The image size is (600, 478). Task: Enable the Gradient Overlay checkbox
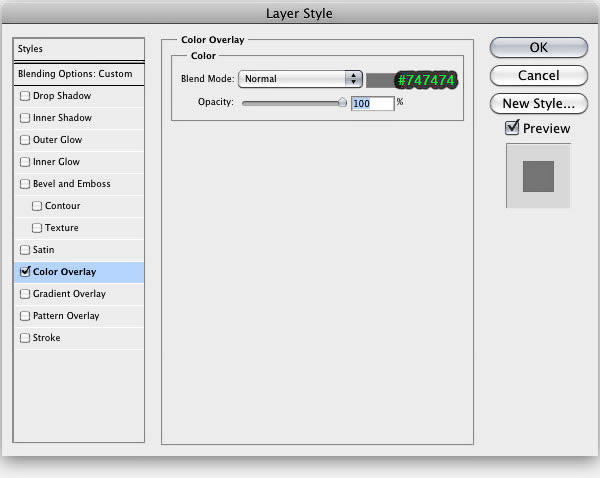(25, 294)
